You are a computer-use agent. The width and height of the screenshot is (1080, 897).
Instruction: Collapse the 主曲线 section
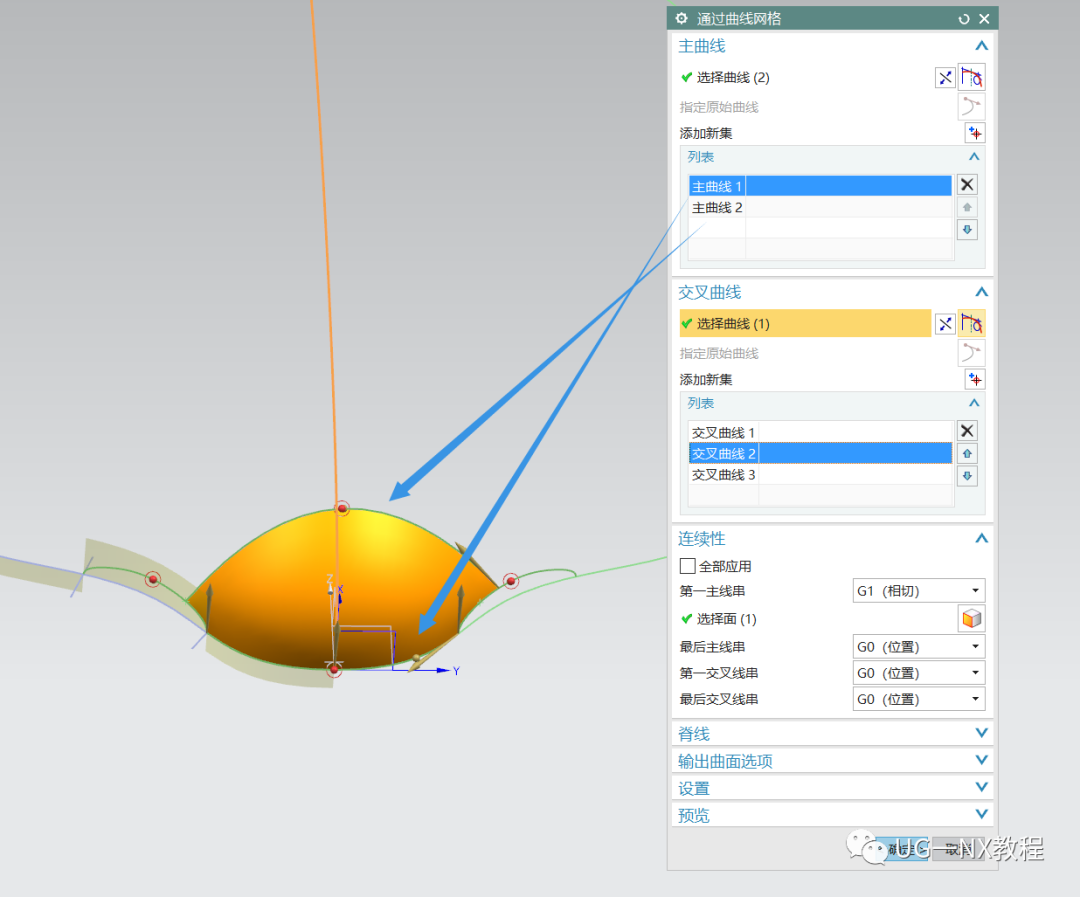coord(982,46)
